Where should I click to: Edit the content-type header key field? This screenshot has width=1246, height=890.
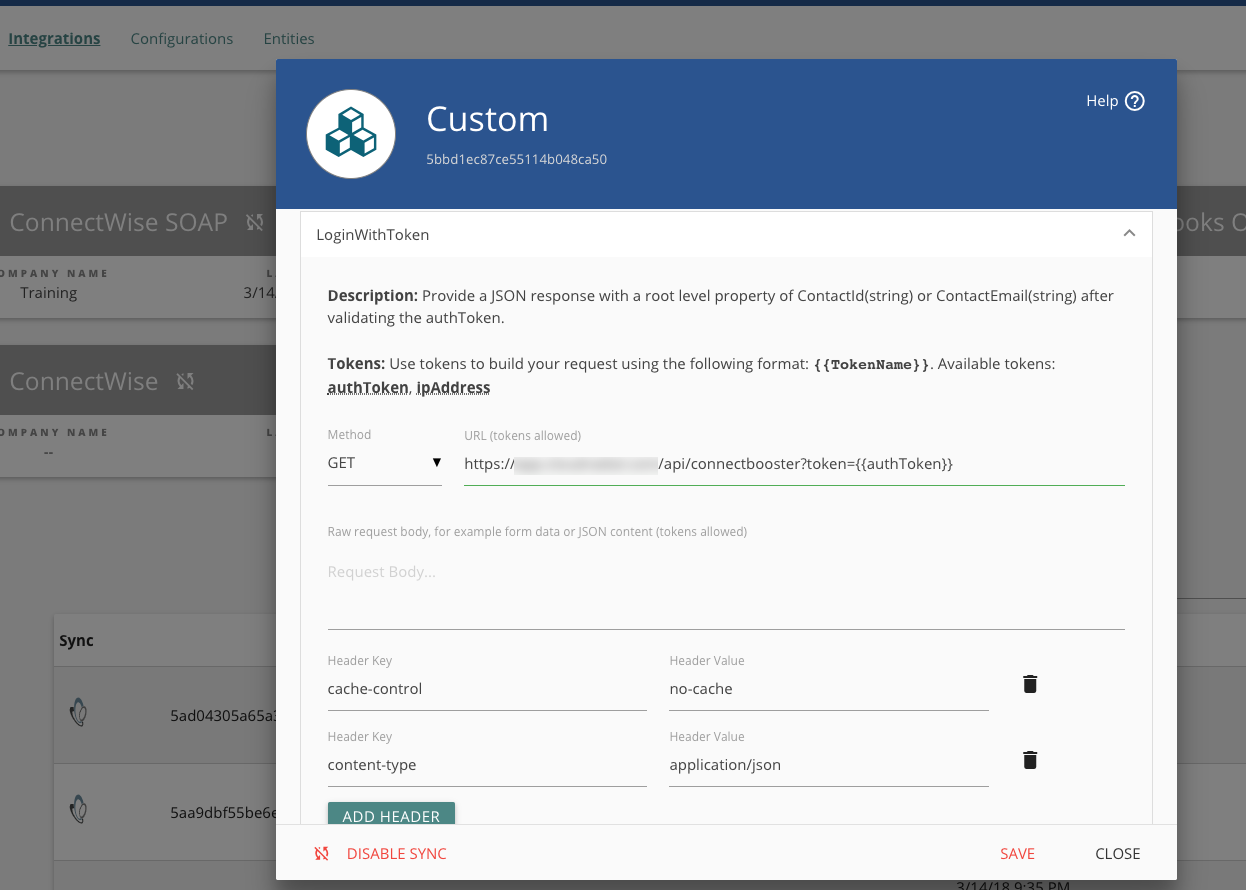click(487, 765)
